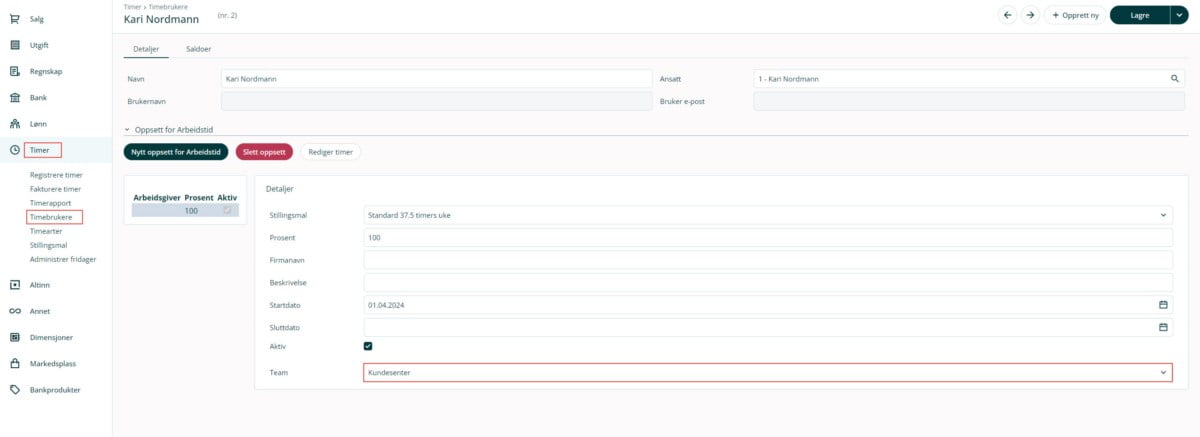Click the Markedsplass bag icon
The width and height of the screenshot is (1200, 437).
[15, 364]
